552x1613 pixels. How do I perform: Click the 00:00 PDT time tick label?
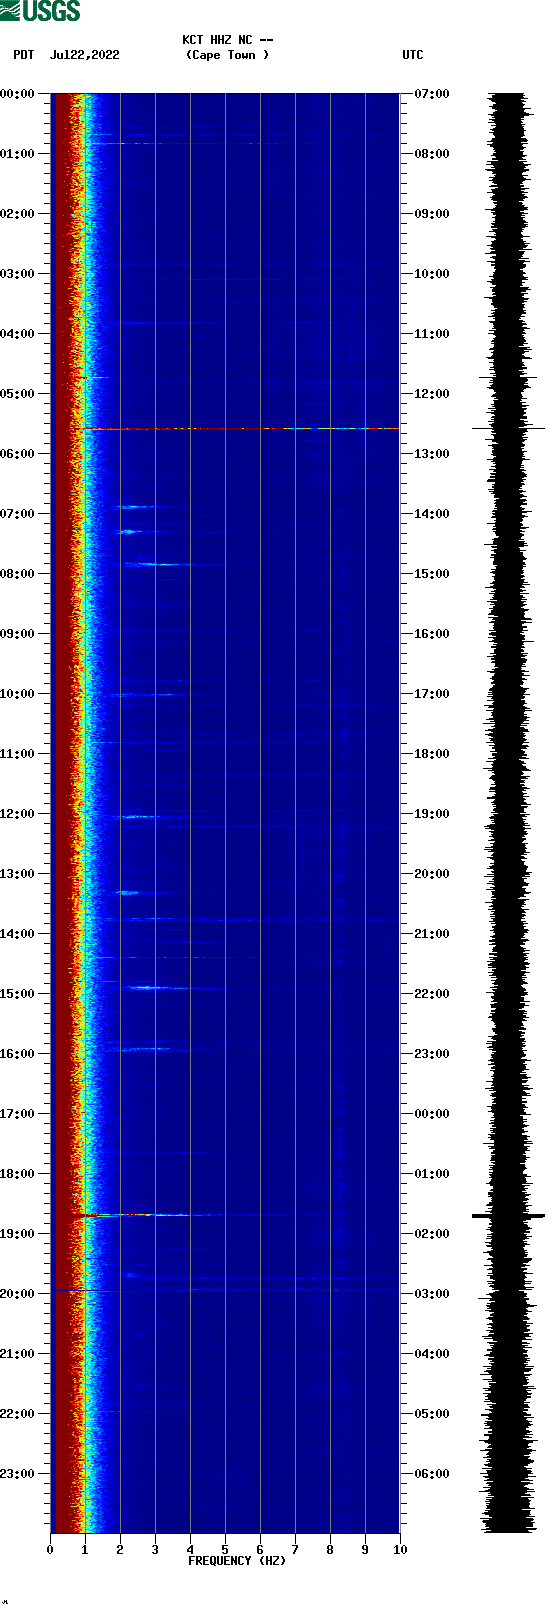tap(18, 94)
